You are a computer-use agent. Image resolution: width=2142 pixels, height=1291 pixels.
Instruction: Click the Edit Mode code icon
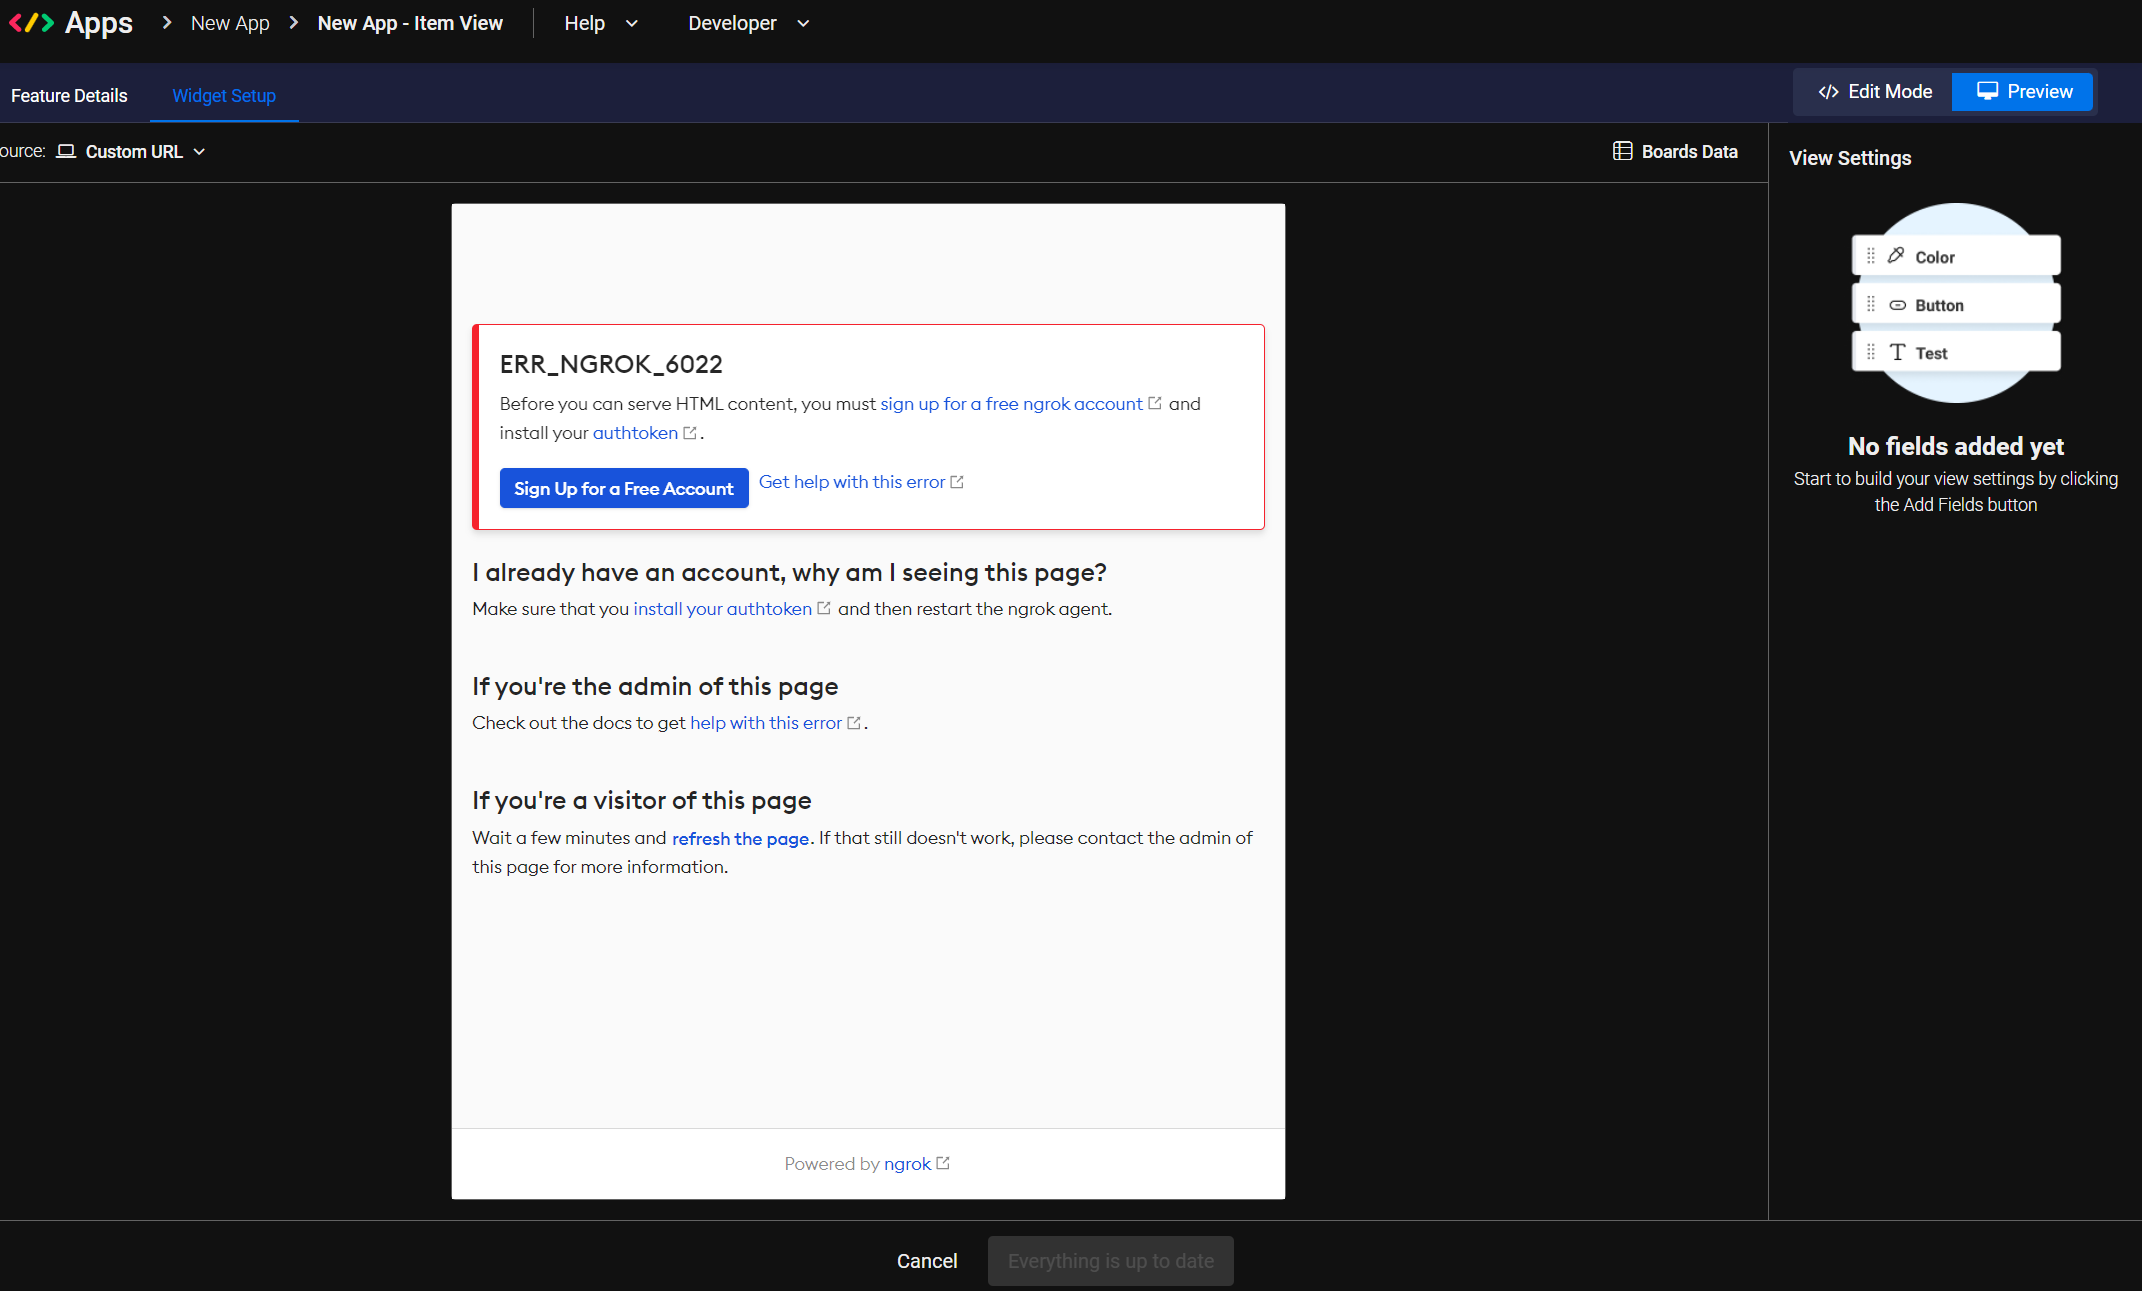tap(1828, 92)
